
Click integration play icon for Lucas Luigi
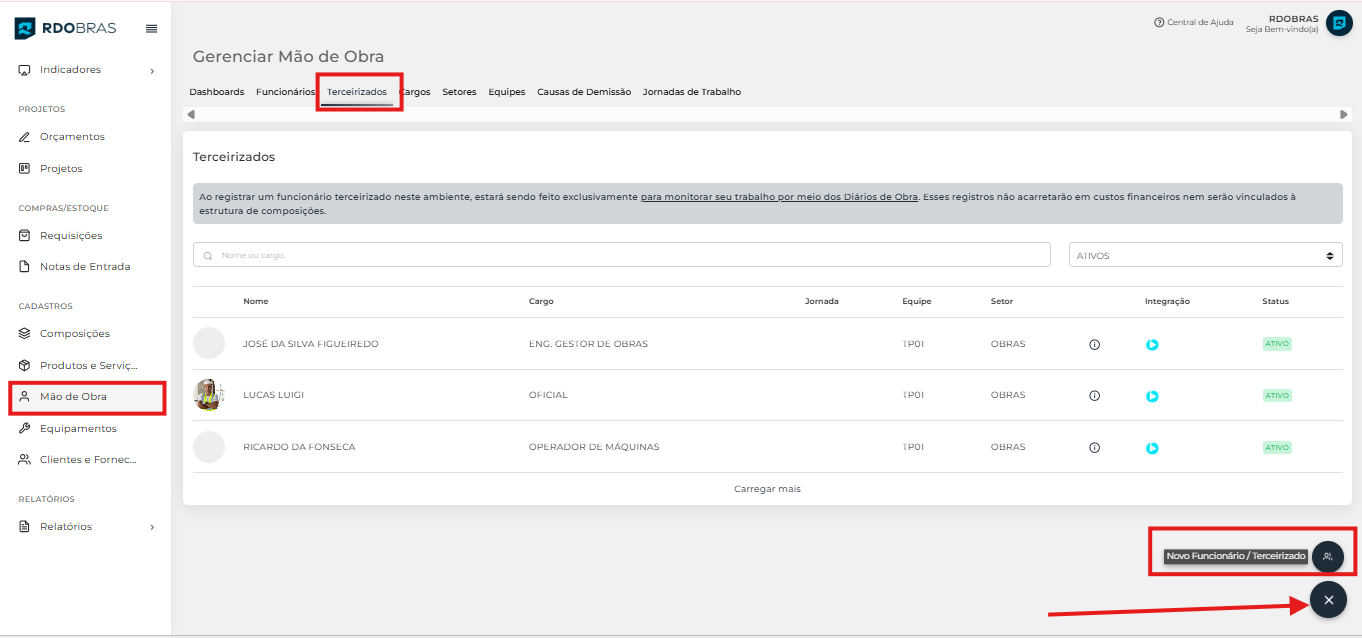coord(1152,396)
